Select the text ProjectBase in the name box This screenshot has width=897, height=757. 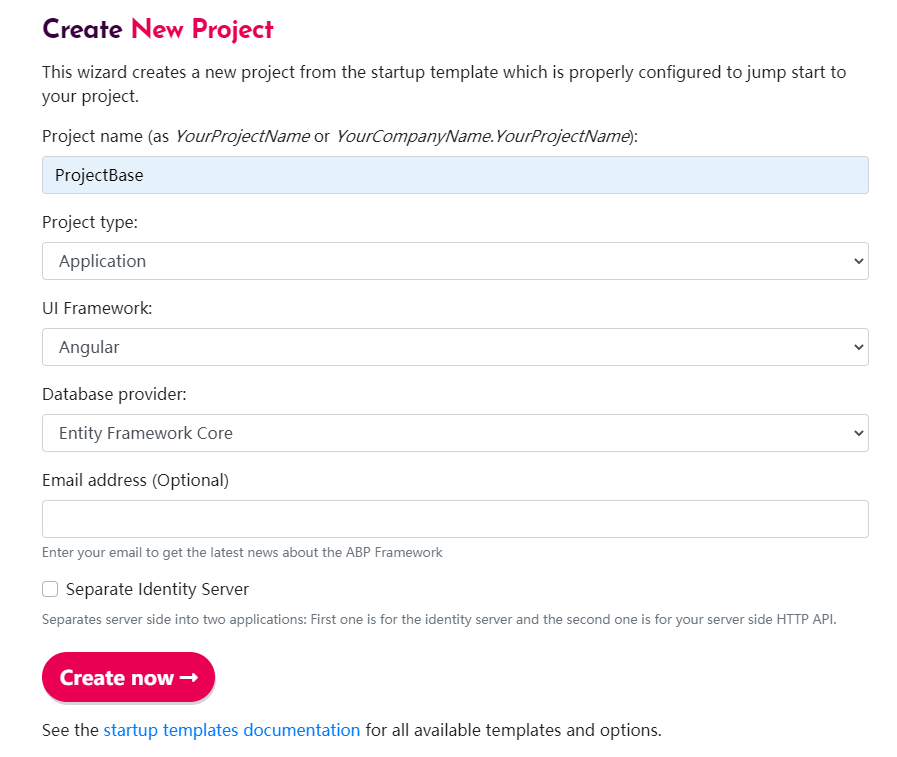click(97, 175)
